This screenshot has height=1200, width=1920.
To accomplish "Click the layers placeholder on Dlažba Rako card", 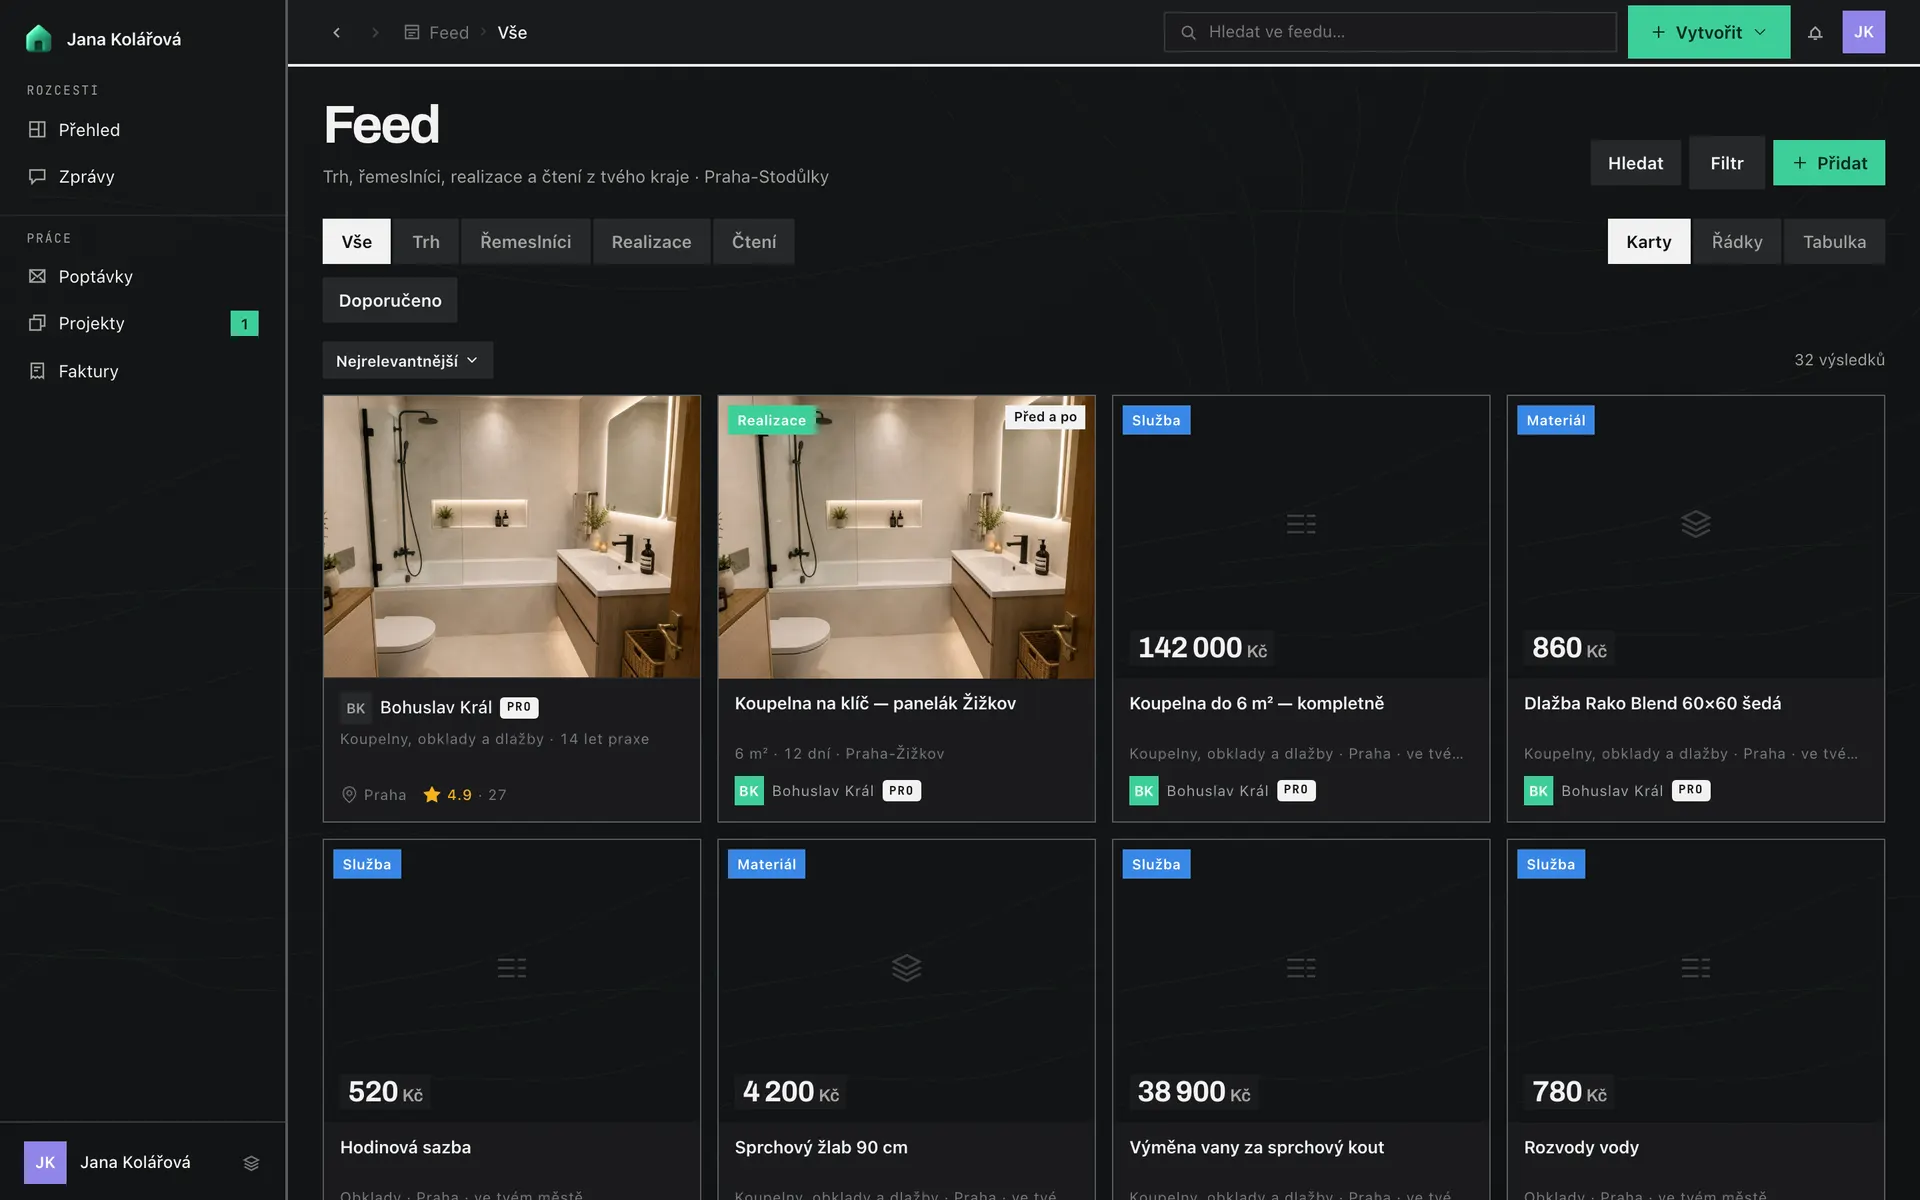I will tap(1695, 523).
